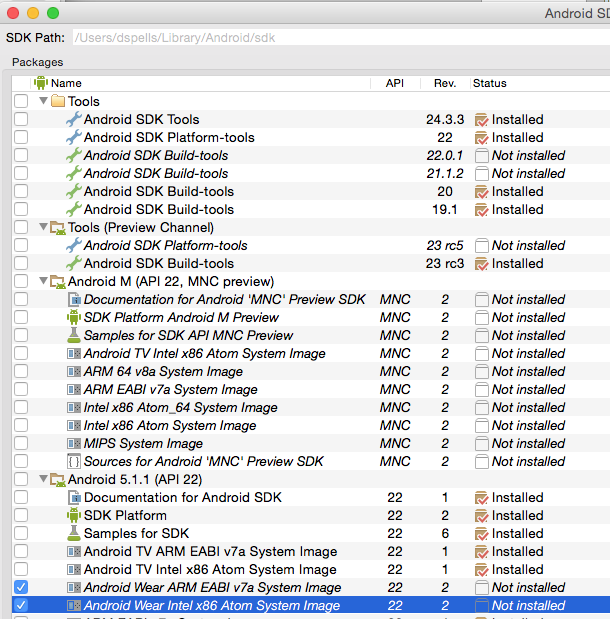Collapse the Tools (Preview Channel) group
This screenshot has height=619, width=610.
coord(43,227)
